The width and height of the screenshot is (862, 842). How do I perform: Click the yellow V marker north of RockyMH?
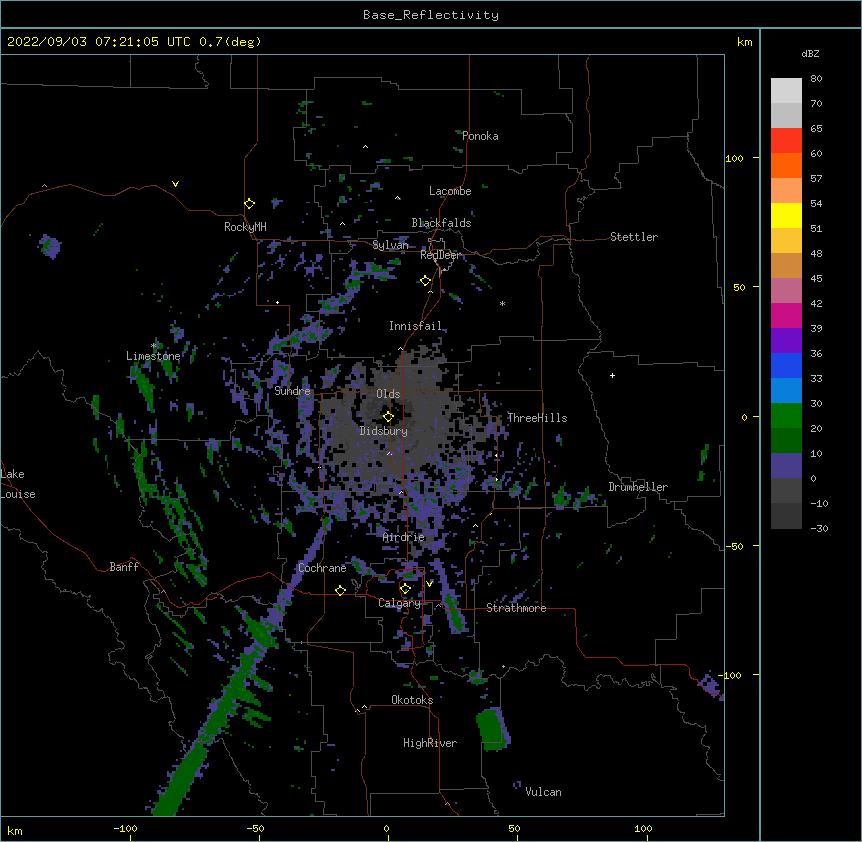pyautogui.click(x=175, y=184)
